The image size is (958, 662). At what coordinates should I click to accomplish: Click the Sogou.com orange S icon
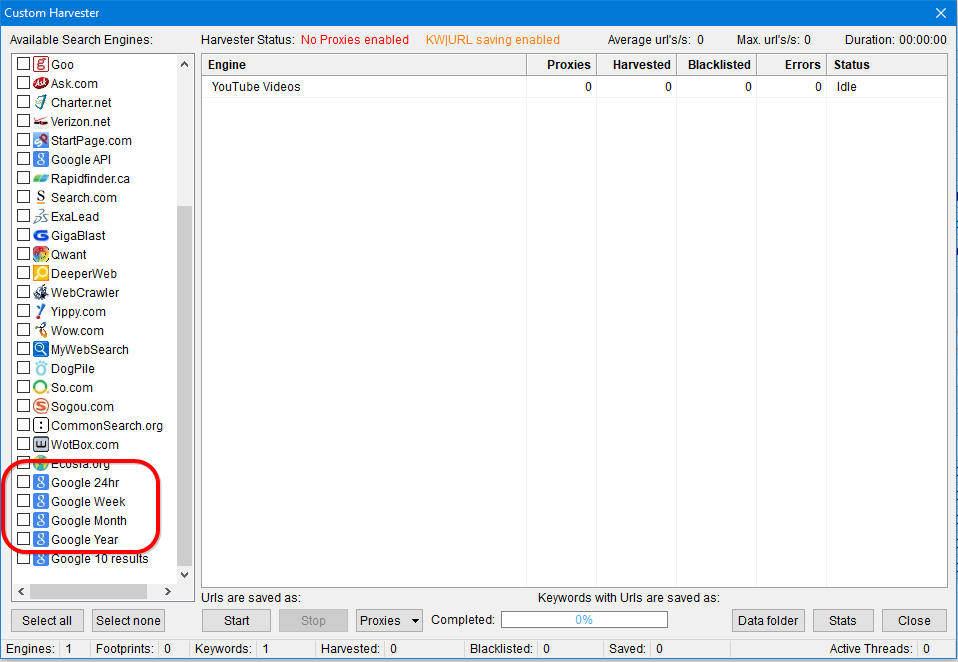[x=41, y=406]
